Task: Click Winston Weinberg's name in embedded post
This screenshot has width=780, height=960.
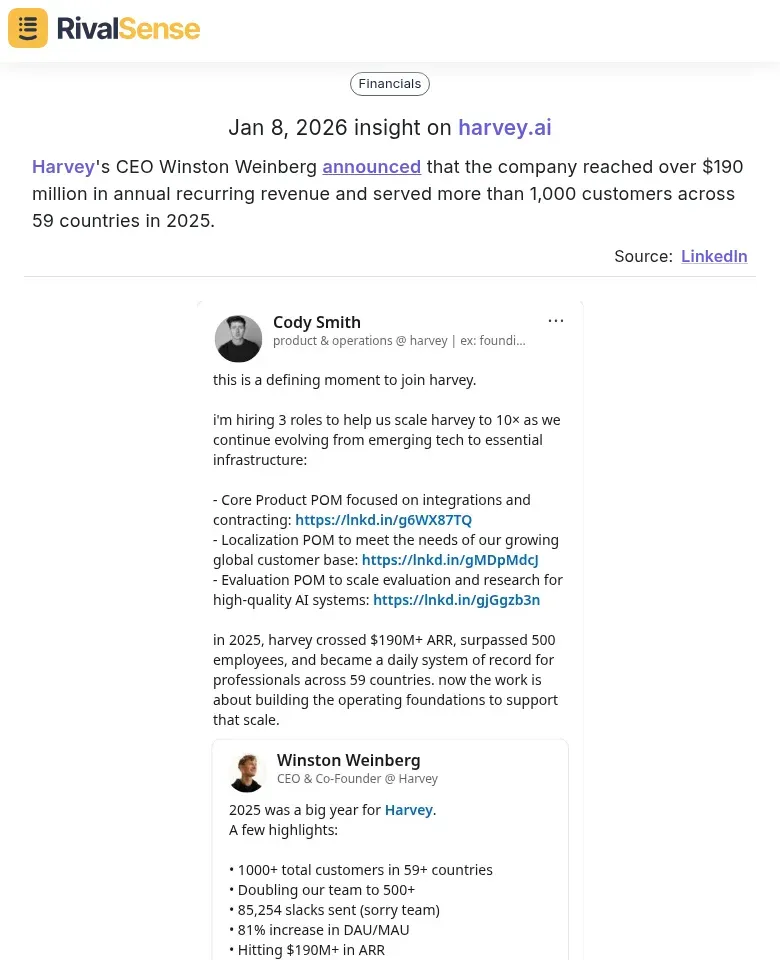Action: click(x=348, y=760)
